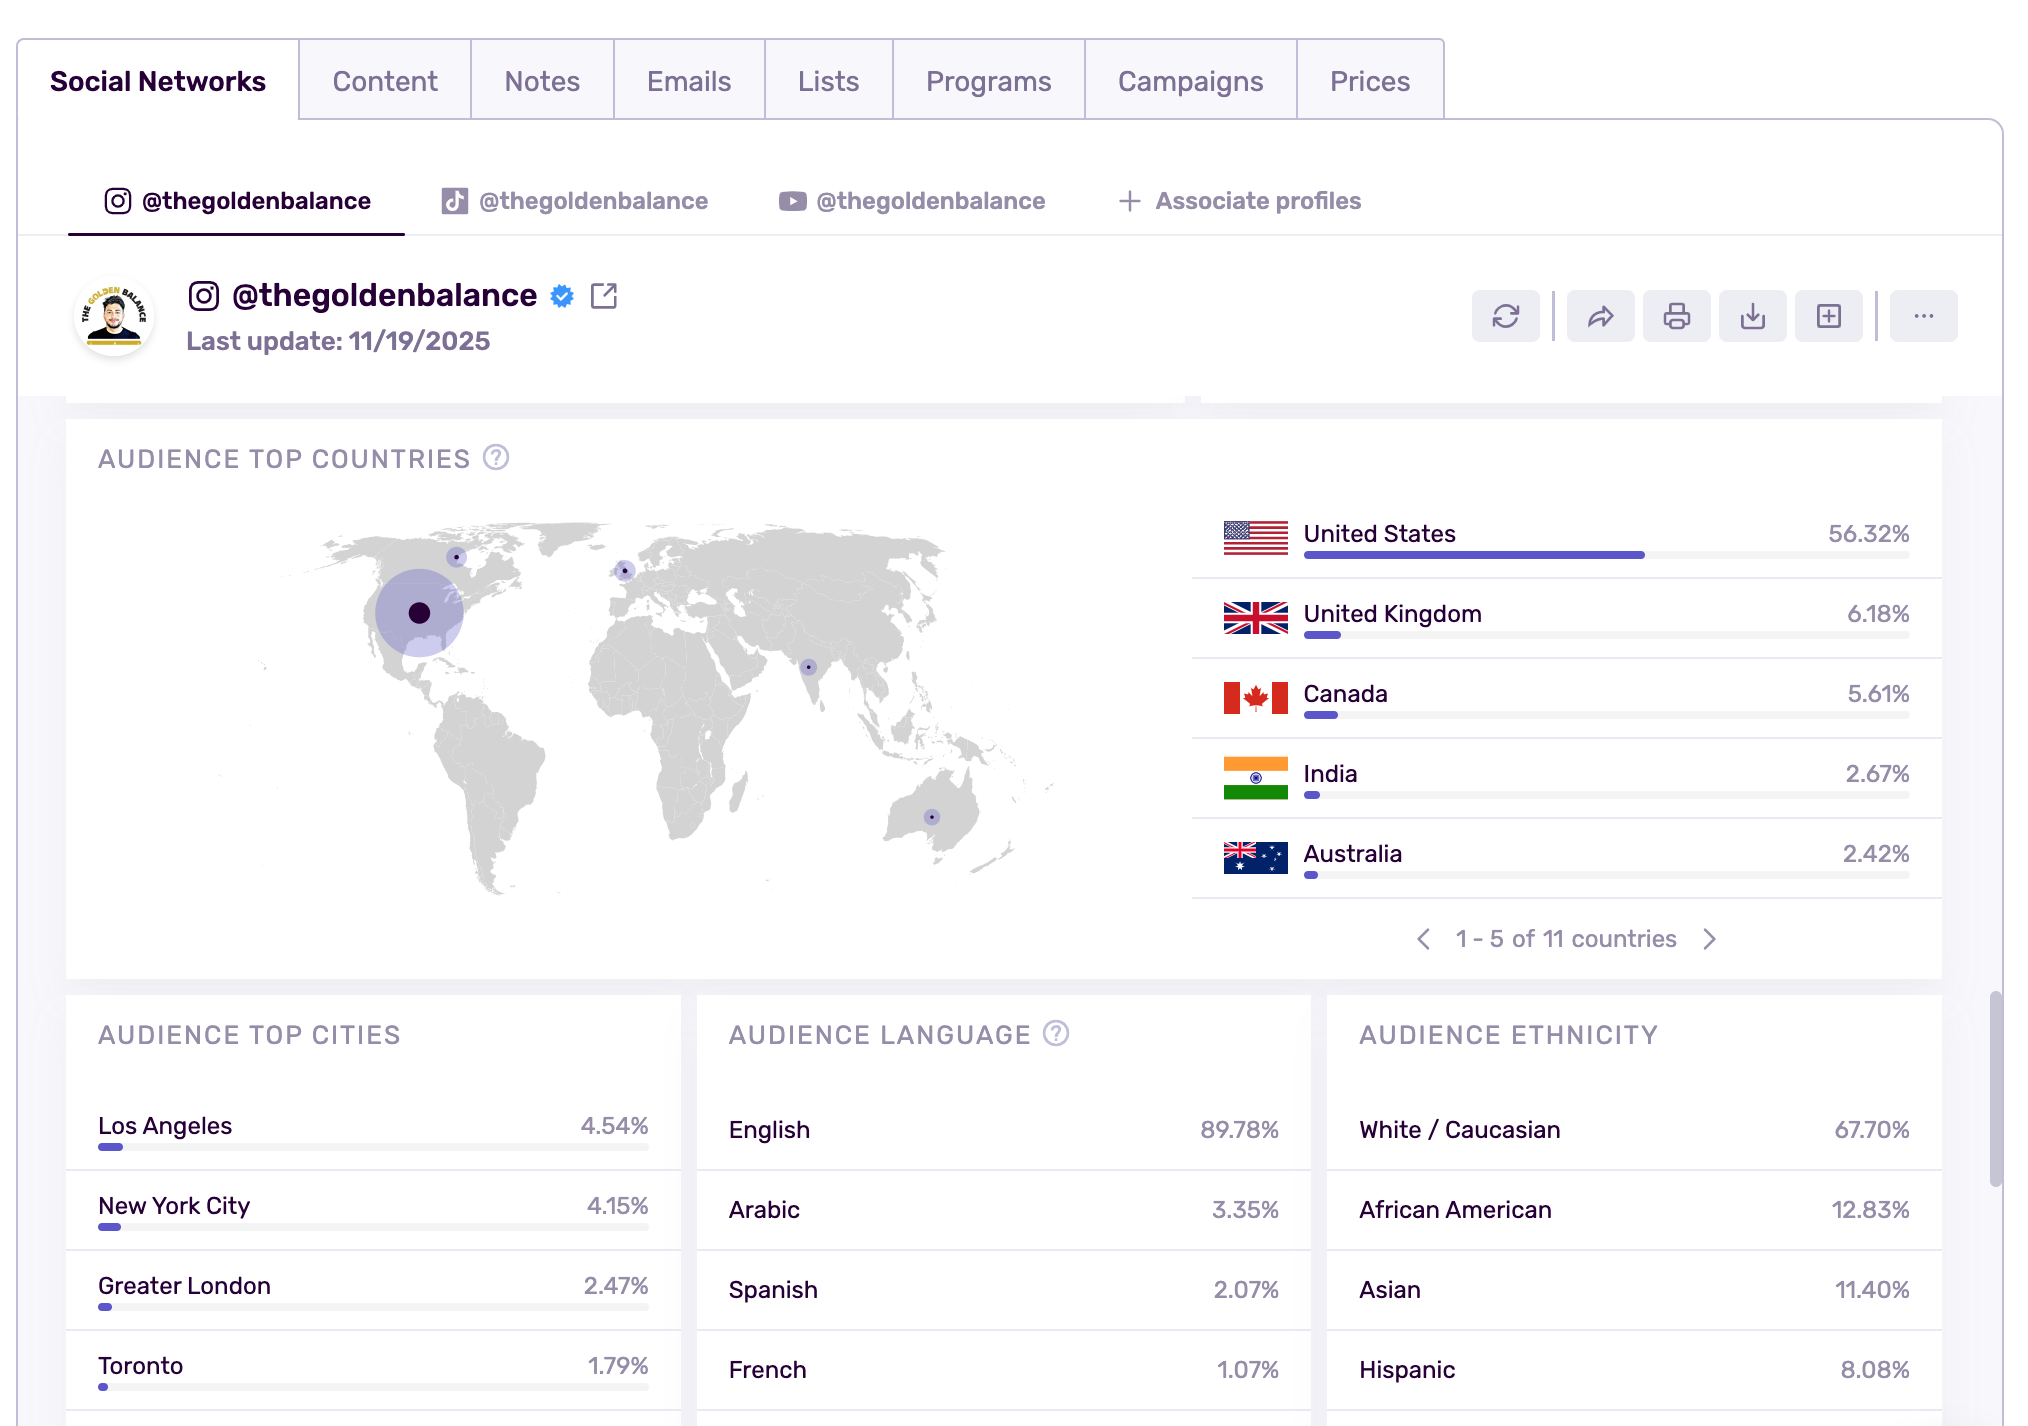2028x1426 pixels.
Task: Click the print report icon
Action: pyautogui.click(x=1676, y=317)
